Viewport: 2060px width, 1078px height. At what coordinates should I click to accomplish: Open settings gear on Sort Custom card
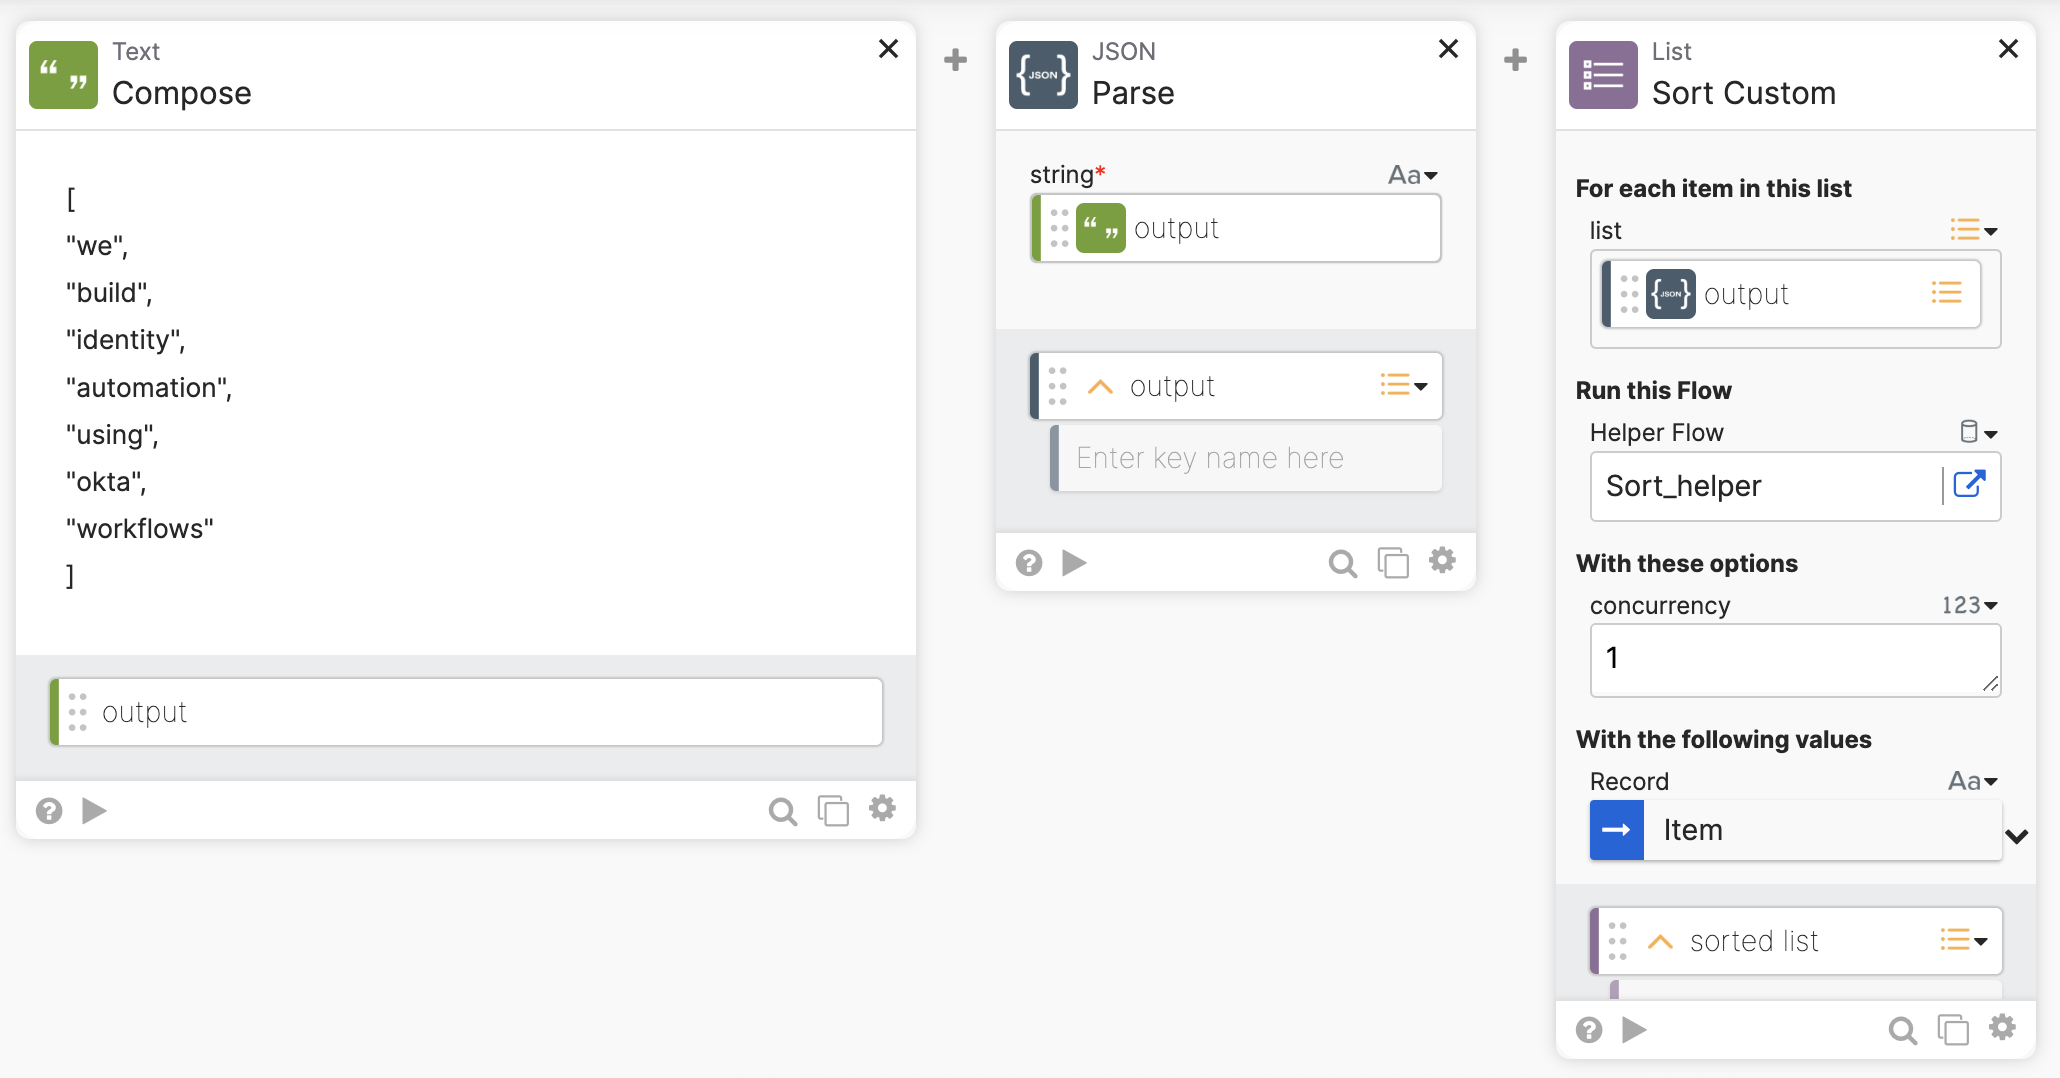click(2002, 1028)
